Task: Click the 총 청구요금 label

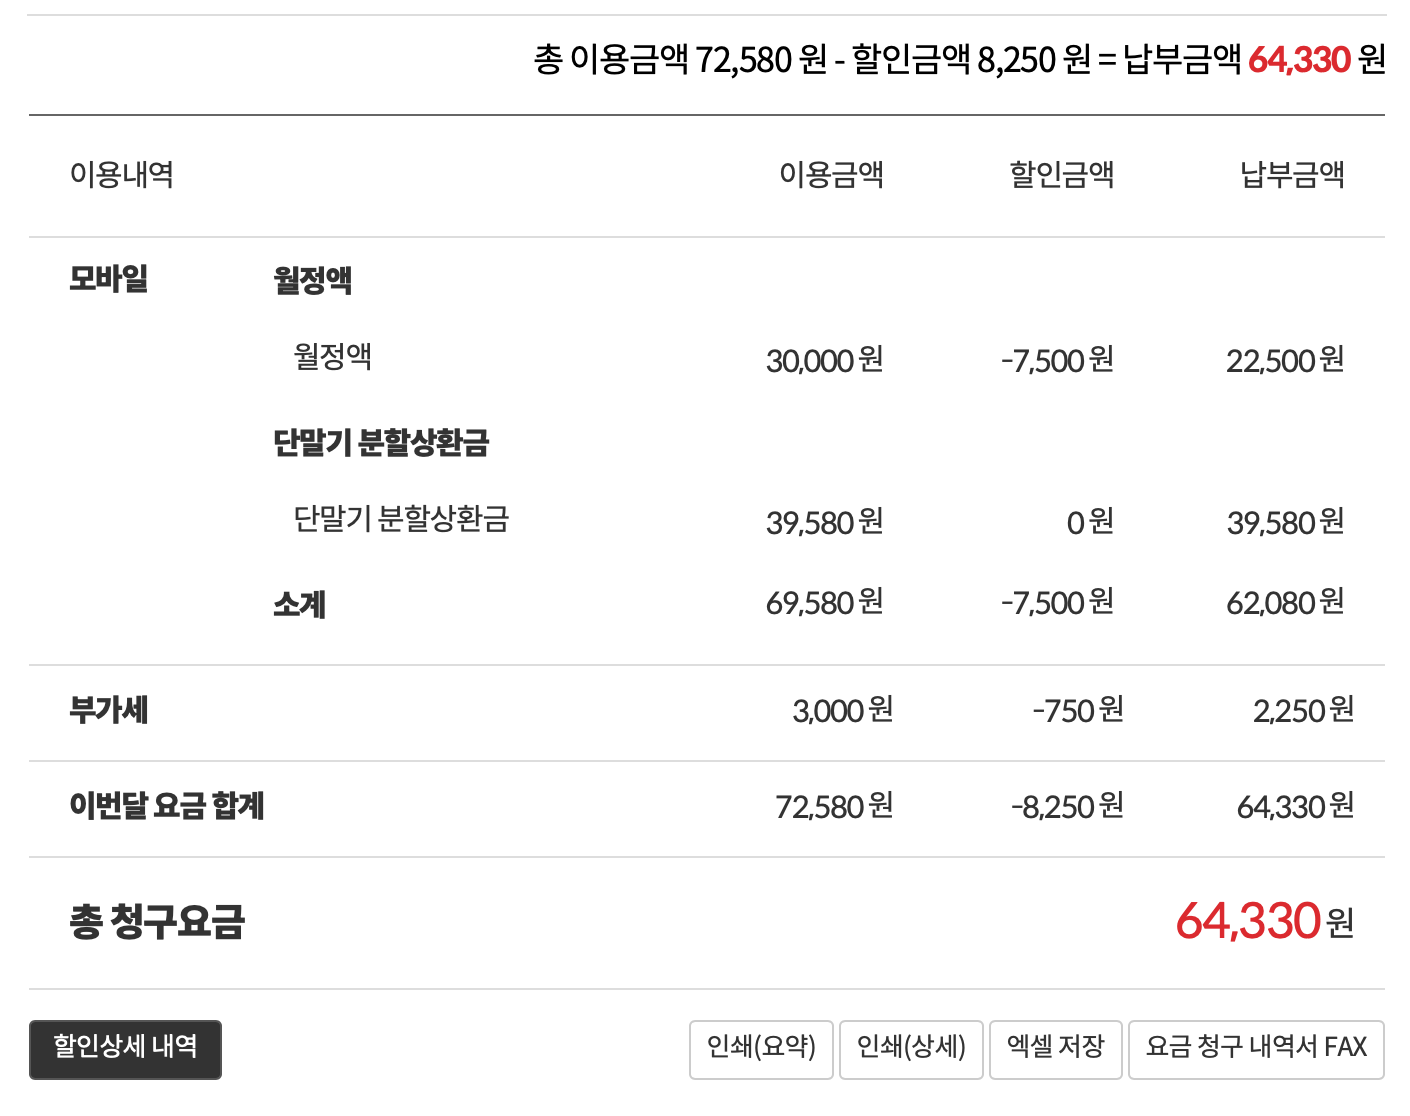Action: (157, 921)
